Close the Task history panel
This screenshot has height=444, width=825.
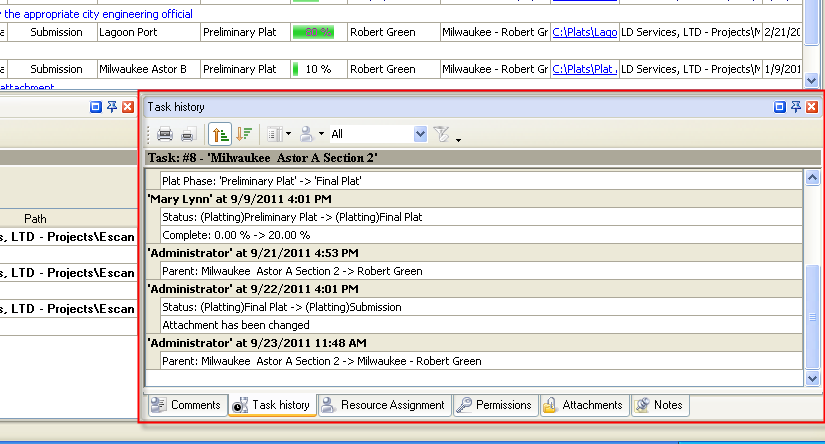coord(812,106)
